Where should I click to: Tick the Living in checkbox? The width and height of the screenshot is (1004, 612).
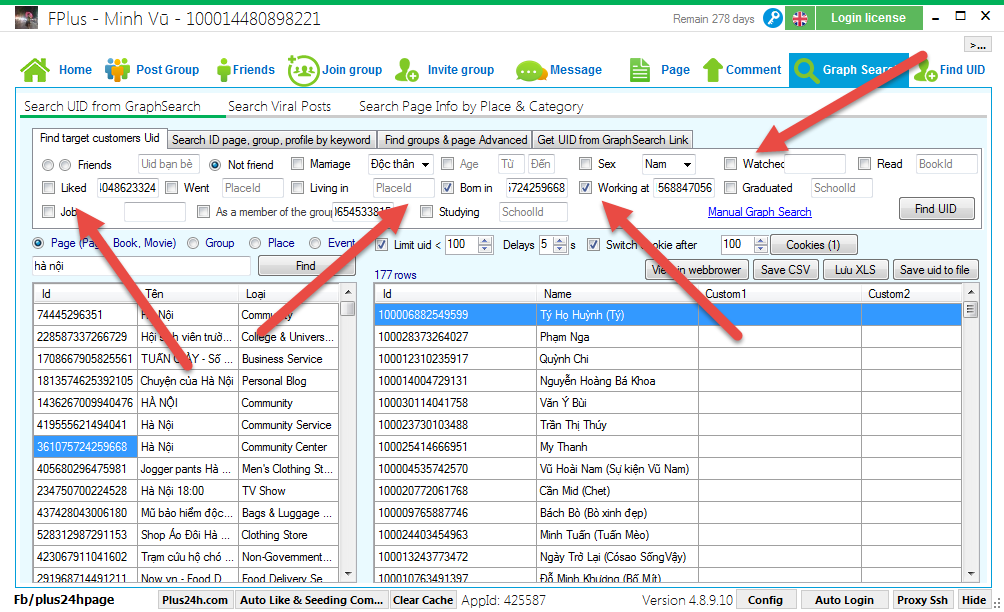coord(297,188)
